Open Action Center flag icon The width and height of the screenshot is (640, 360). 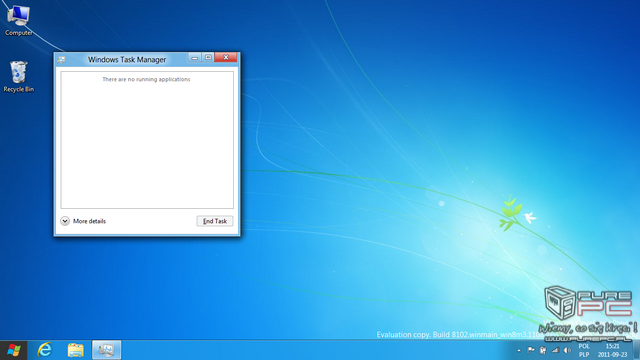coord(531,350)
